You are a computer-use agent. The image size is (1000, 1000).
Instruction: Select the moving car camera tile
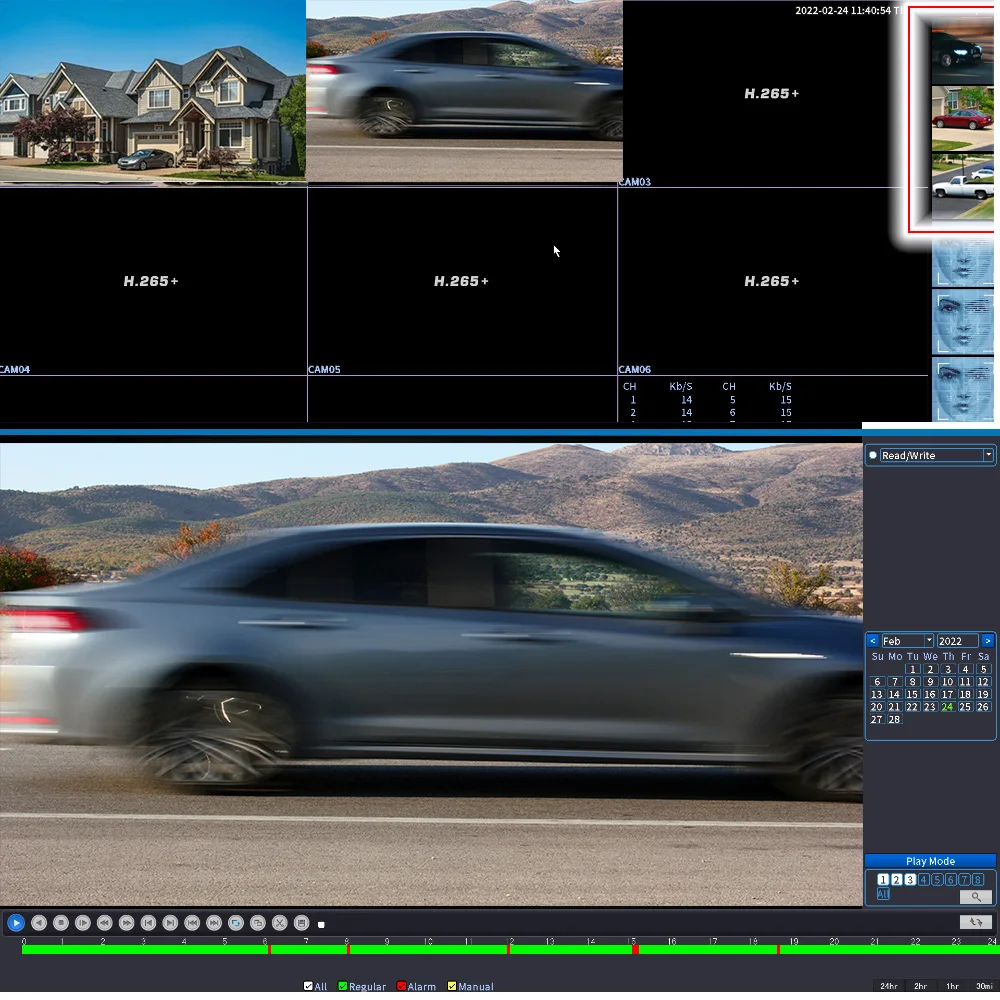click(x=464, y=91)
